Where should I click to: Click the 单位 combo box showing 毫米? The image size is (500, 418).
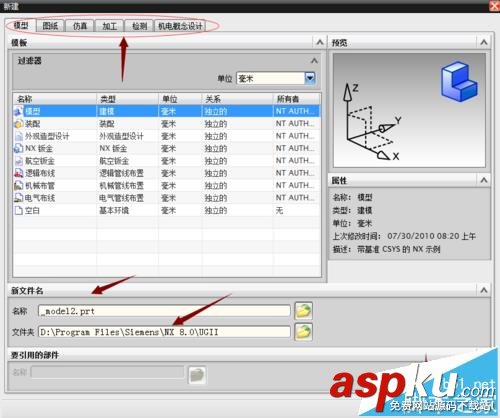coord(276,78)
